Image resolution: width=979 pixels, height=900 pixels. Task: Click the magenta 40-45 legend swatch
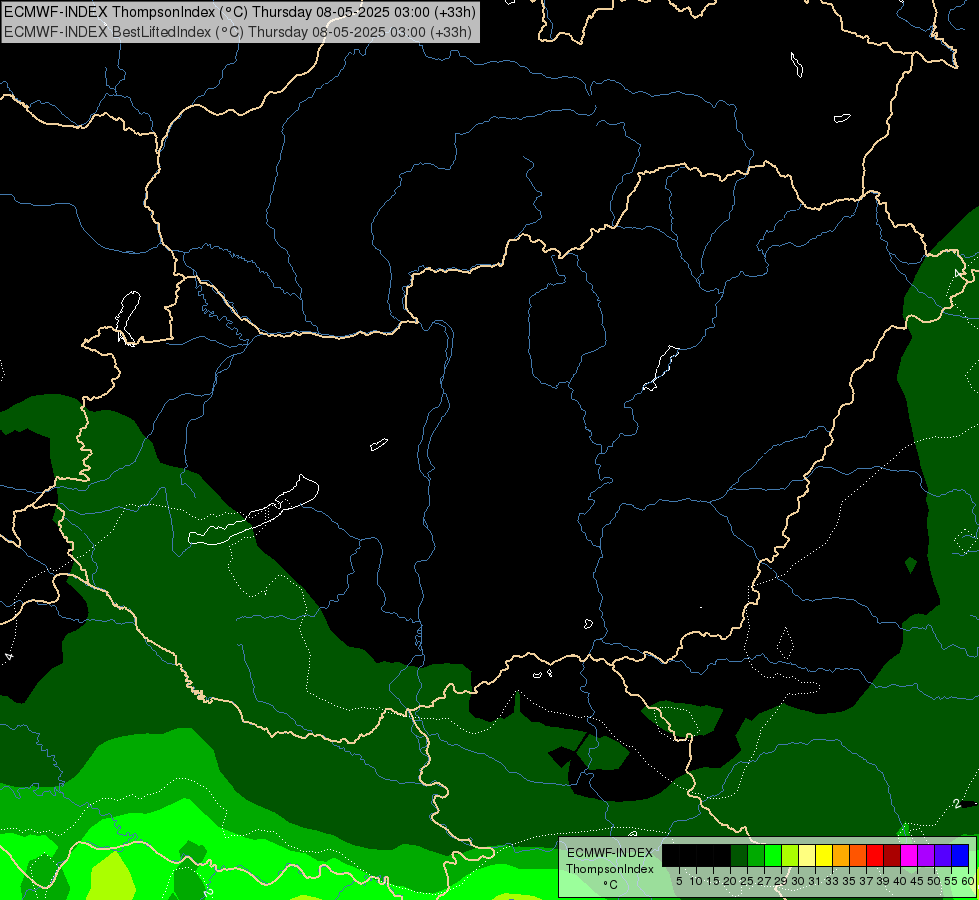909,855
